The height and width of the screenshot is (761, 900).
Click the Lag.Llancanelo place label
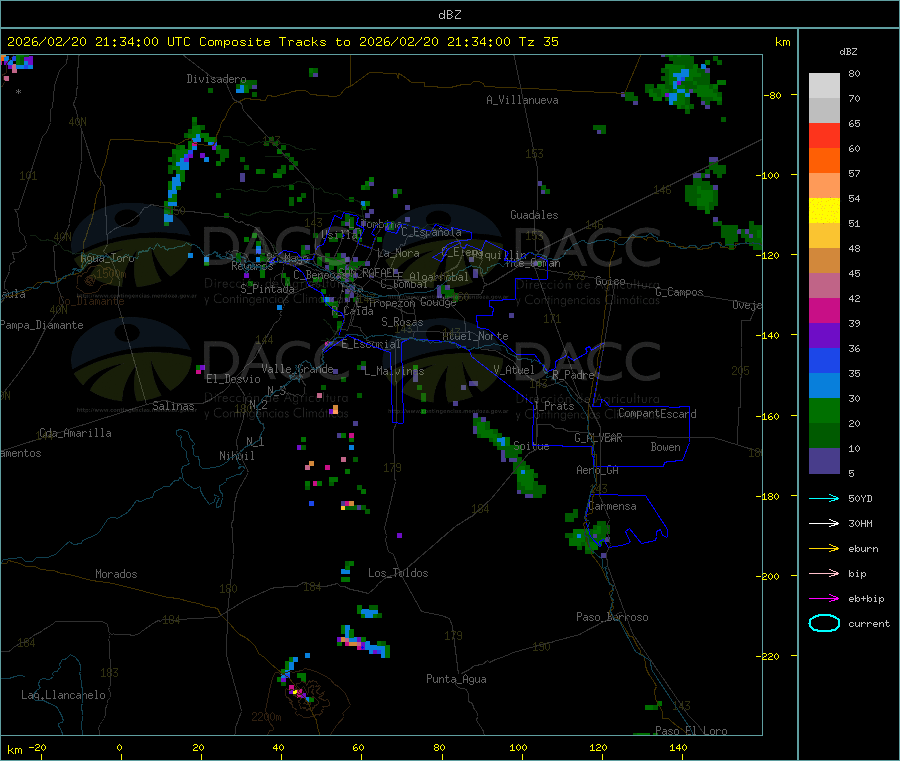pyautogui.click(x=63, y=695)
